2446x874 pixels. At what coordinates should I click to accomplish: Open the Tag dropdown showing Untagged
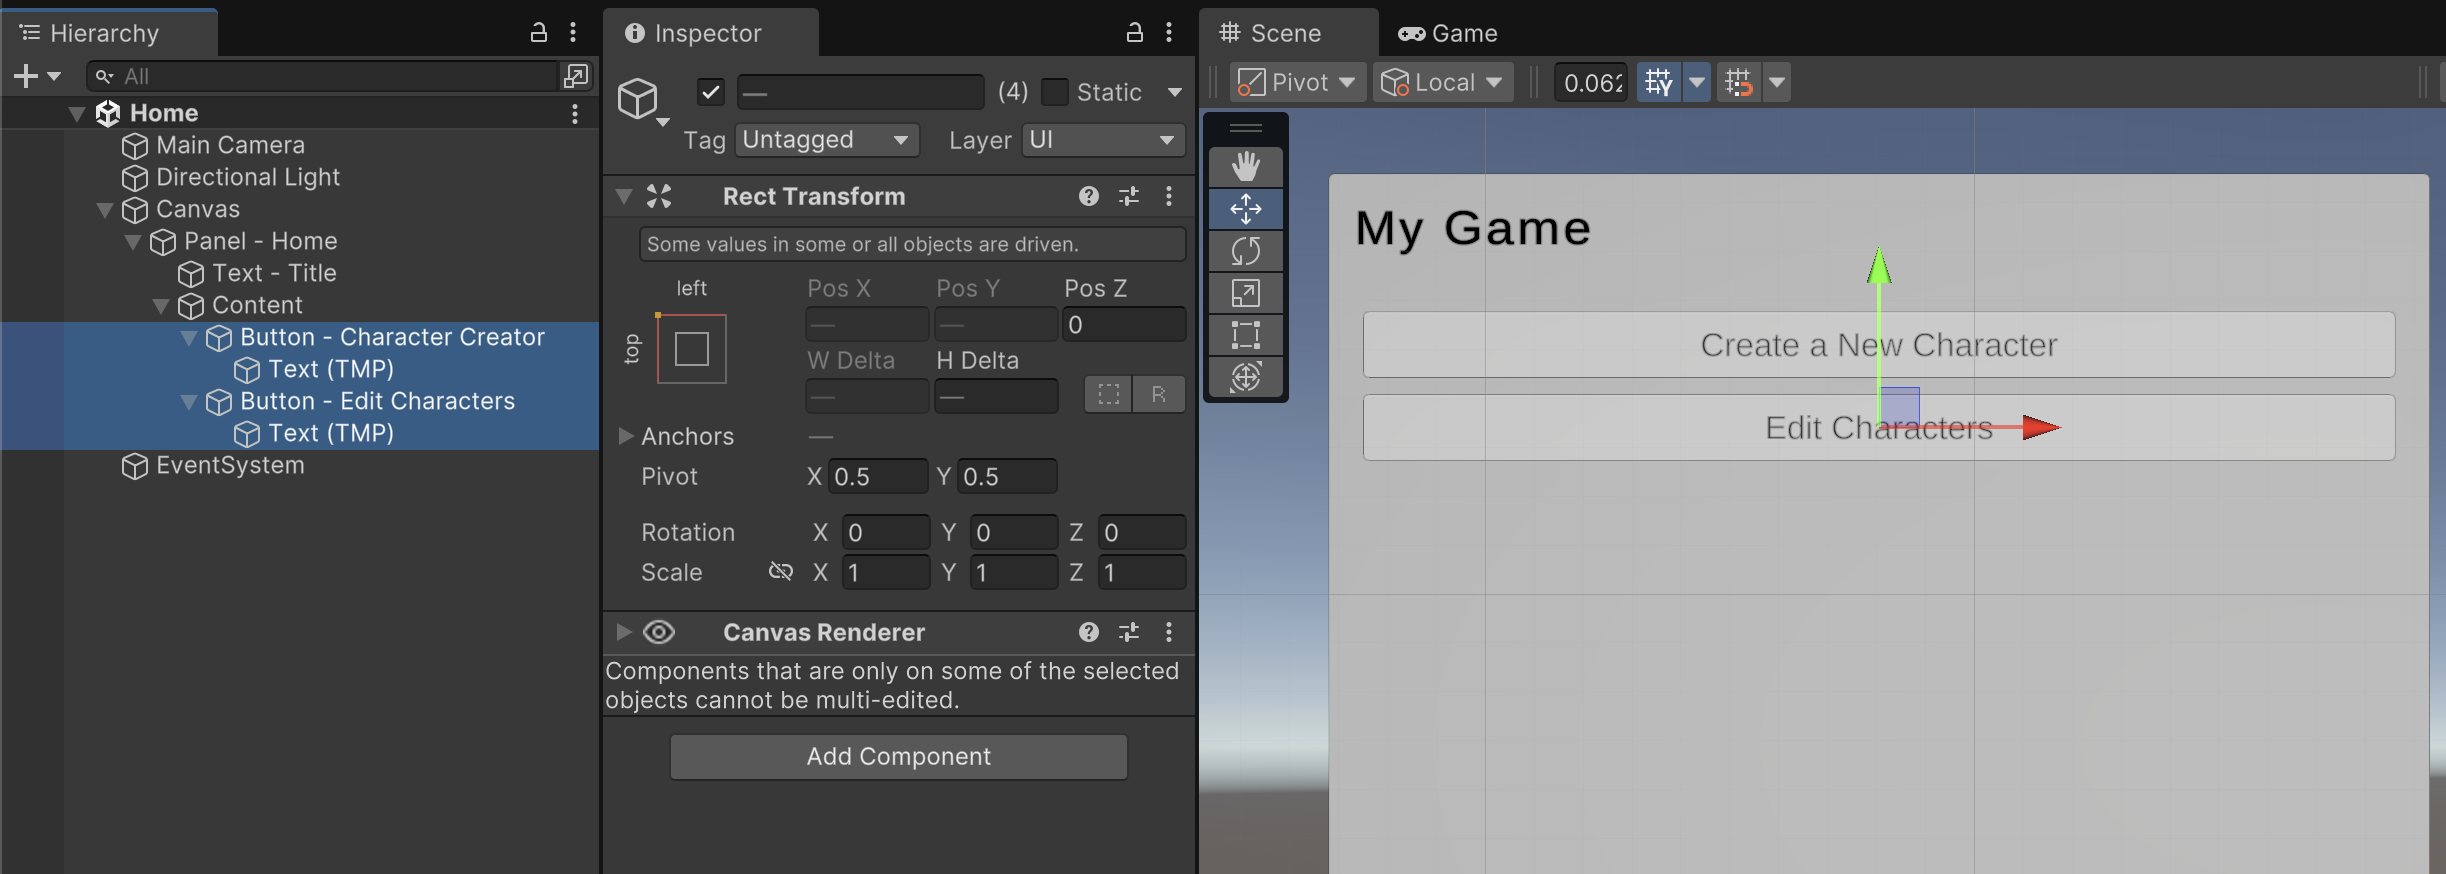point(826,140)
